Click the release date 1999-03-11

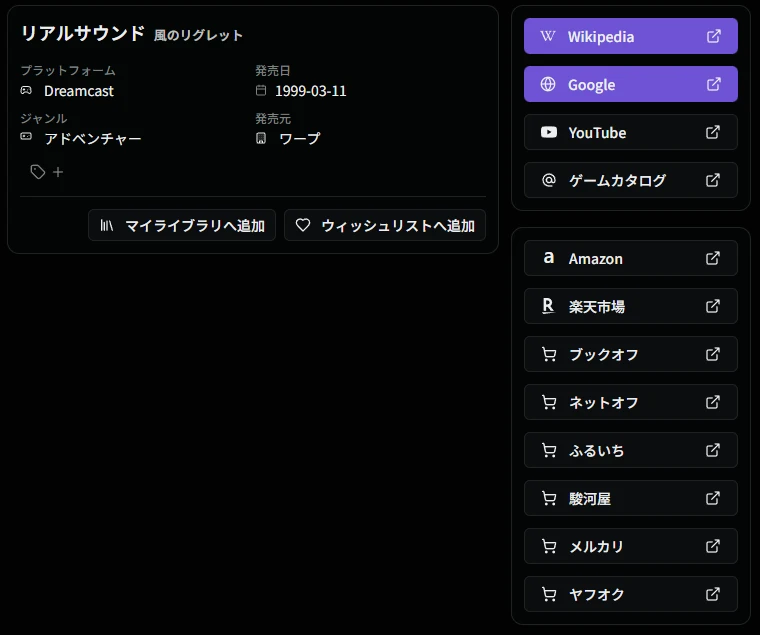pos(311,91)
